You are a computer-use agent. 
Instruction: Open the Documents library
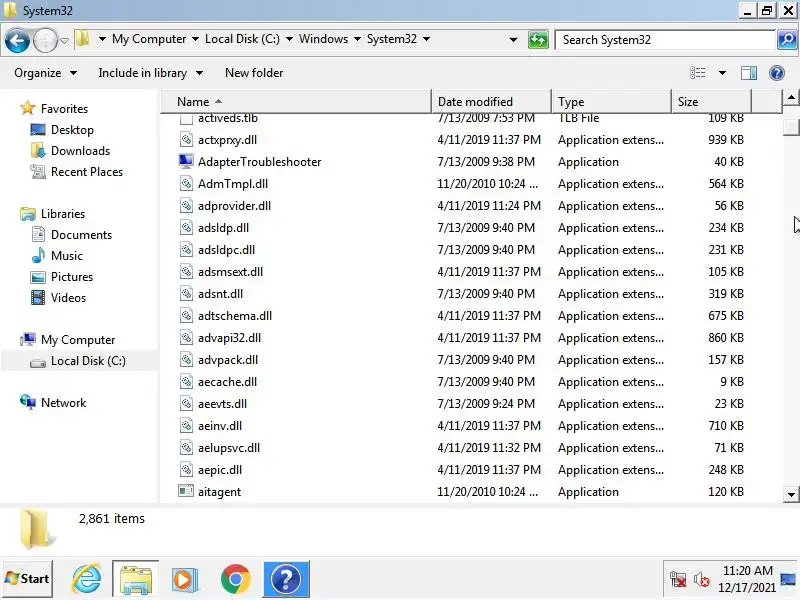coord(81,235)
